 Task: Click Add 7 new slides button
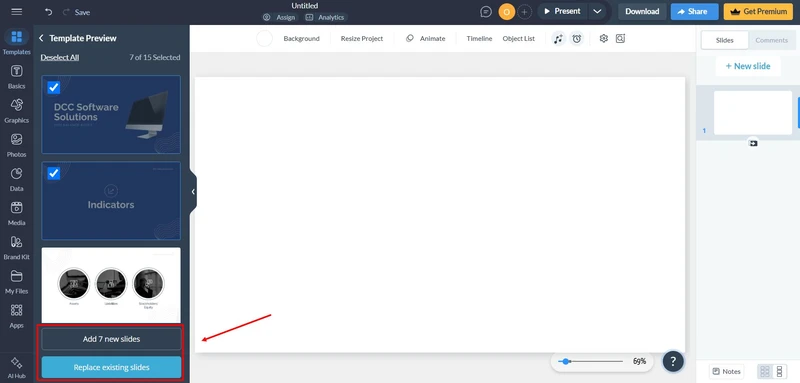[x=111, y=339]
